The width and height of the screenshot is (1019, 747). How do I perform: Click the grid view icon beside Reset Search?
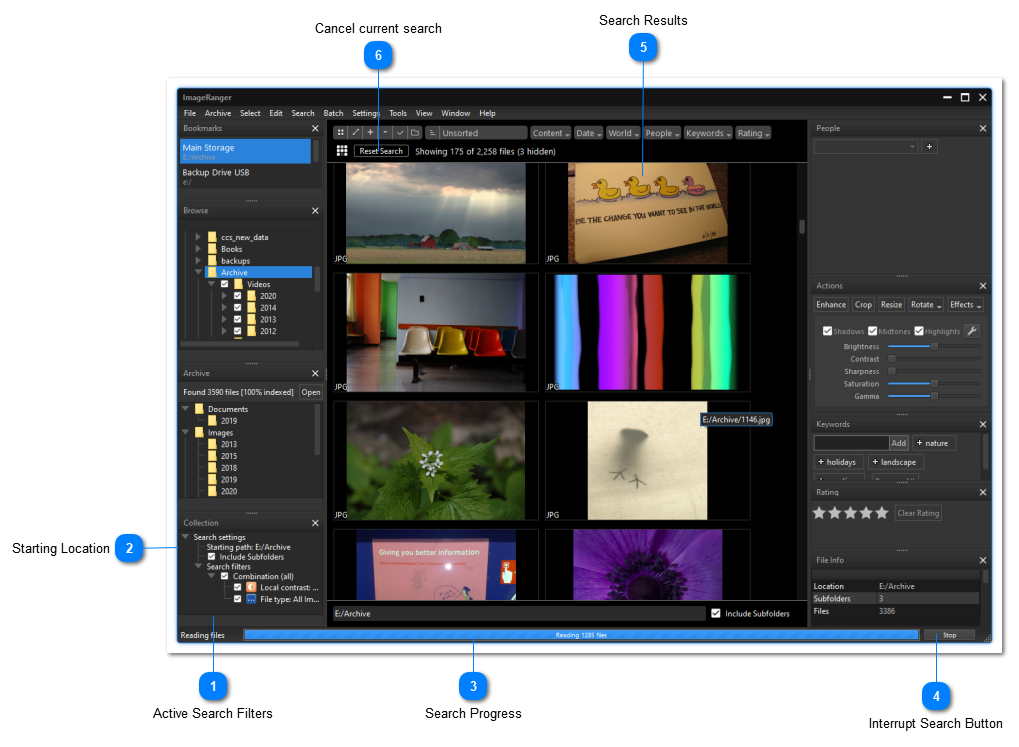pyautogui.click(x=342, y=151)
